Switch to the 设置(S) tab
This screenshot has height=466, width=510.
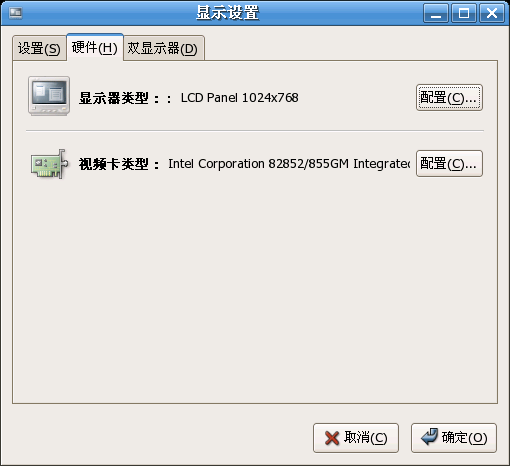[39, 48]
